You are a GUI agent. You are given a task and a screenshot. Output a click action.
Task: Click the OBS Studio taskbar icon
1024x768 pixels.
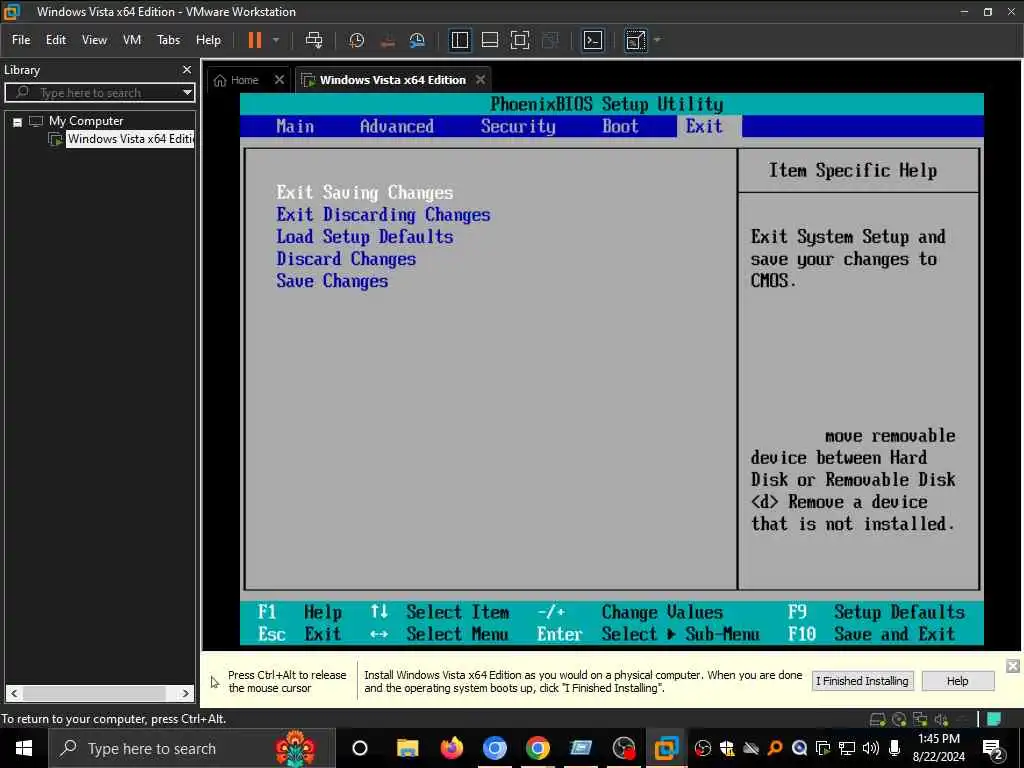click(x=624, y=748)
